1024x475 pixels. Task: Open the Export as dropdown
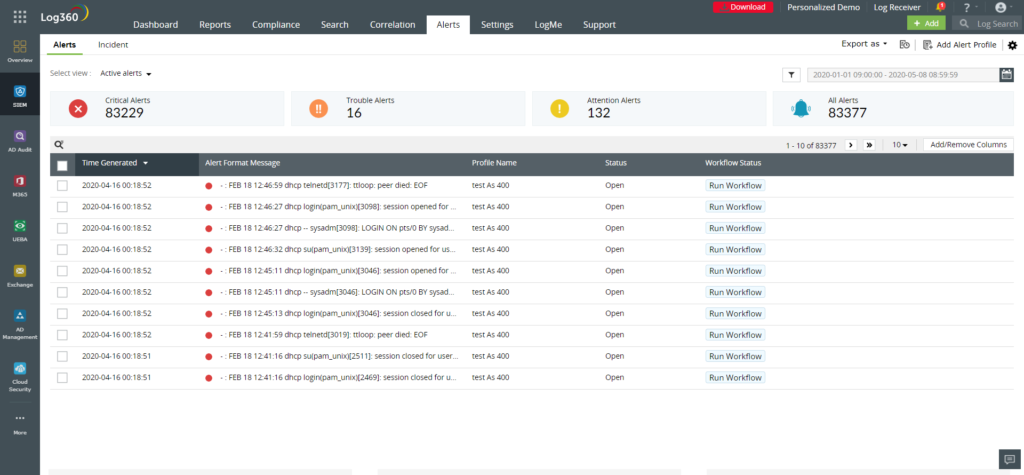click(x=864, y=44)
